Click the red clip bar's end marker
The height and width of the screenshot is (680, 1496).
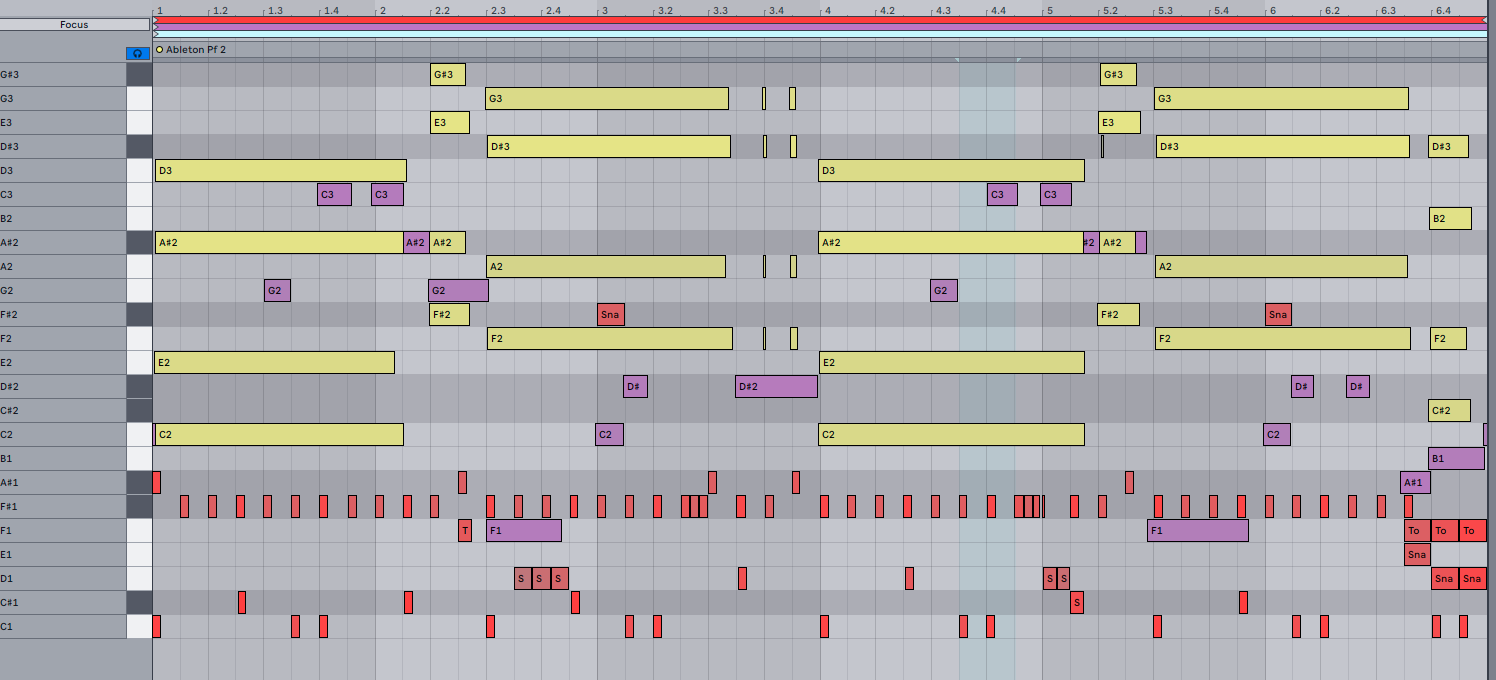1485,20
